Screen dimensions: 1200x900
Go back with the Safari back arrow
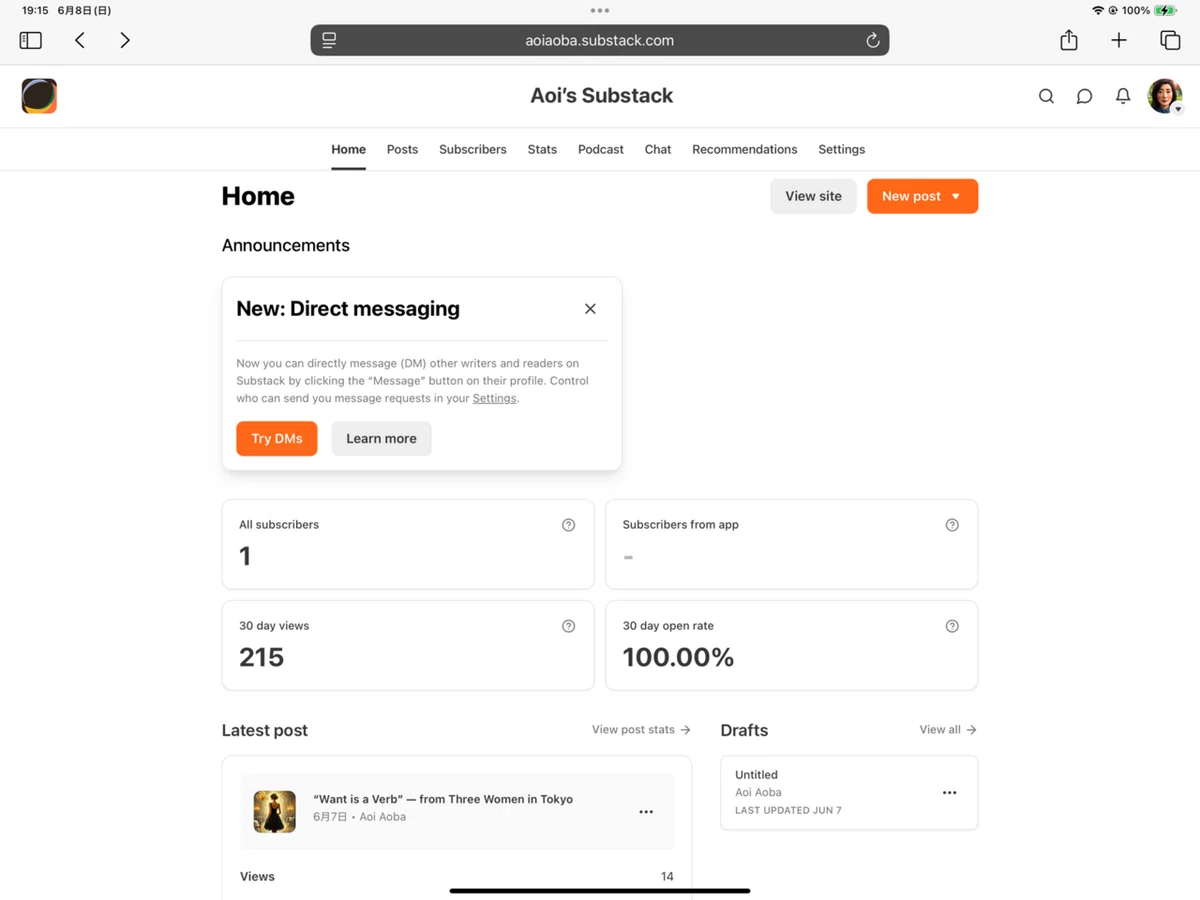[x=80, y=40]
